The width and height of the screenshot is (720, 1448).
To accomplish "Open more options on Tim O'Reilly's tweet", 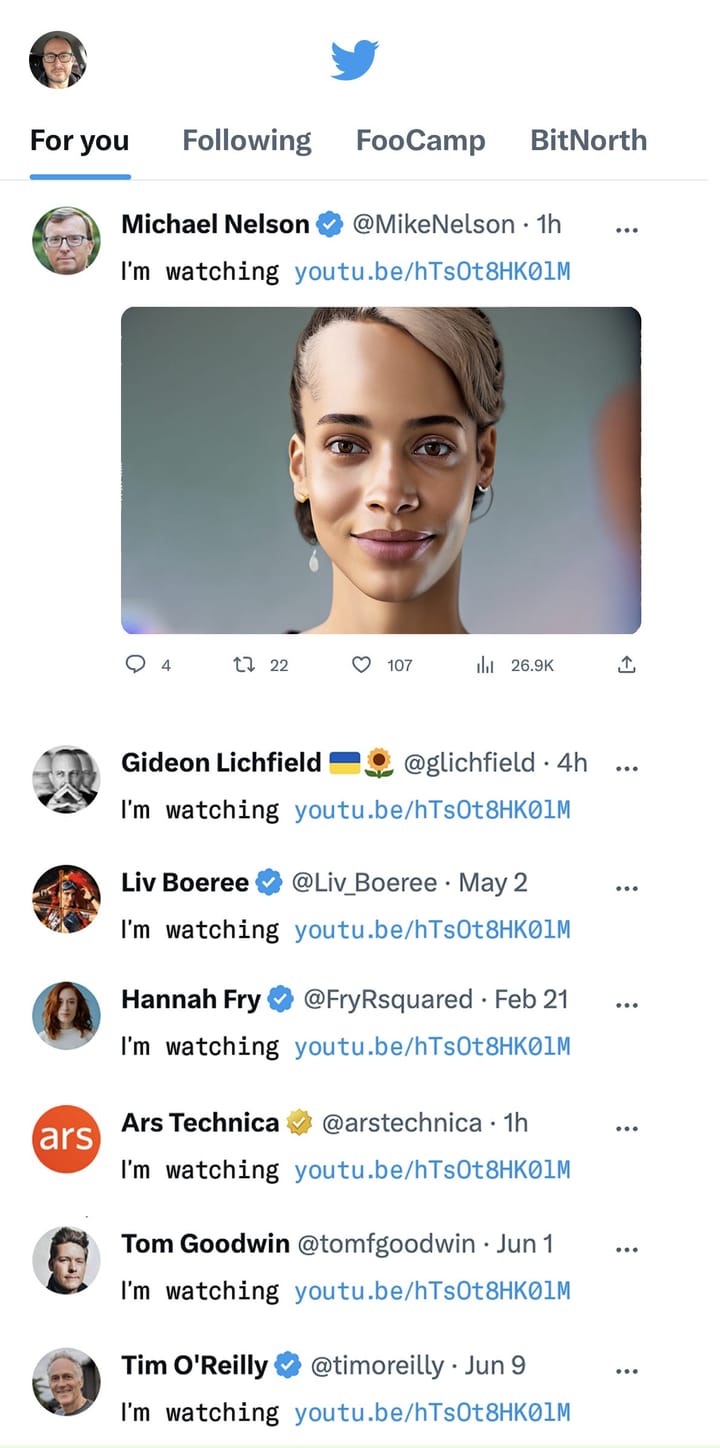I will click(627, 1370).
